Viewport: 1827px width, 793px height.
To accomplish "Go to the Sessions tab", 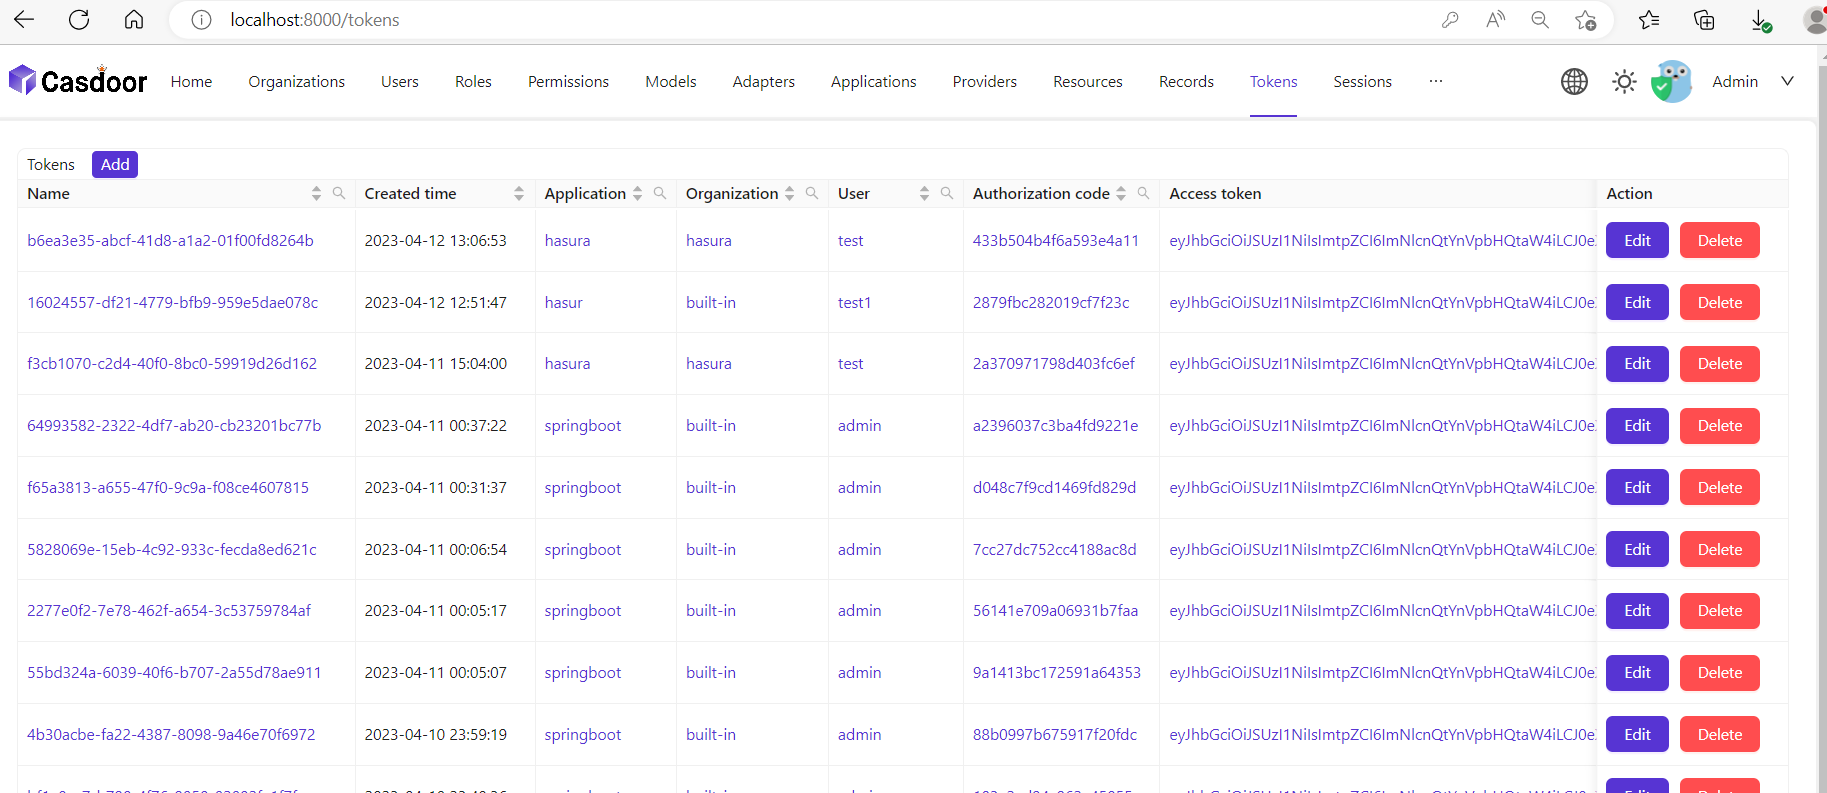I will (x=1362, y=82).
